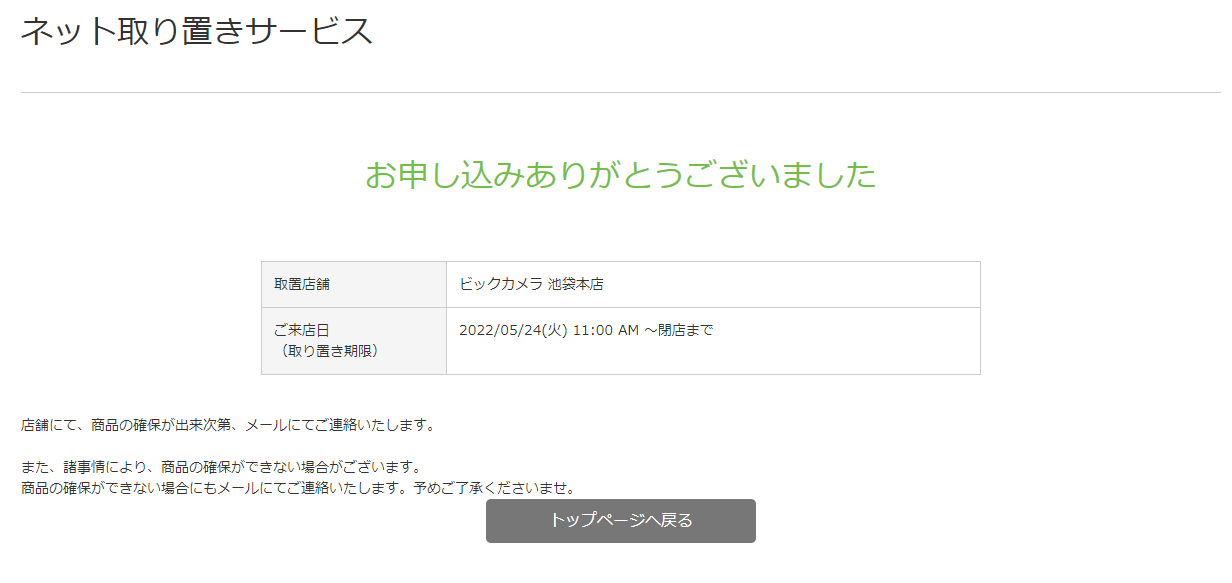Select the 取置店舗 label cell
Image resolution: width=1232 pixels, height=583 pixels.
click(302, 284)
